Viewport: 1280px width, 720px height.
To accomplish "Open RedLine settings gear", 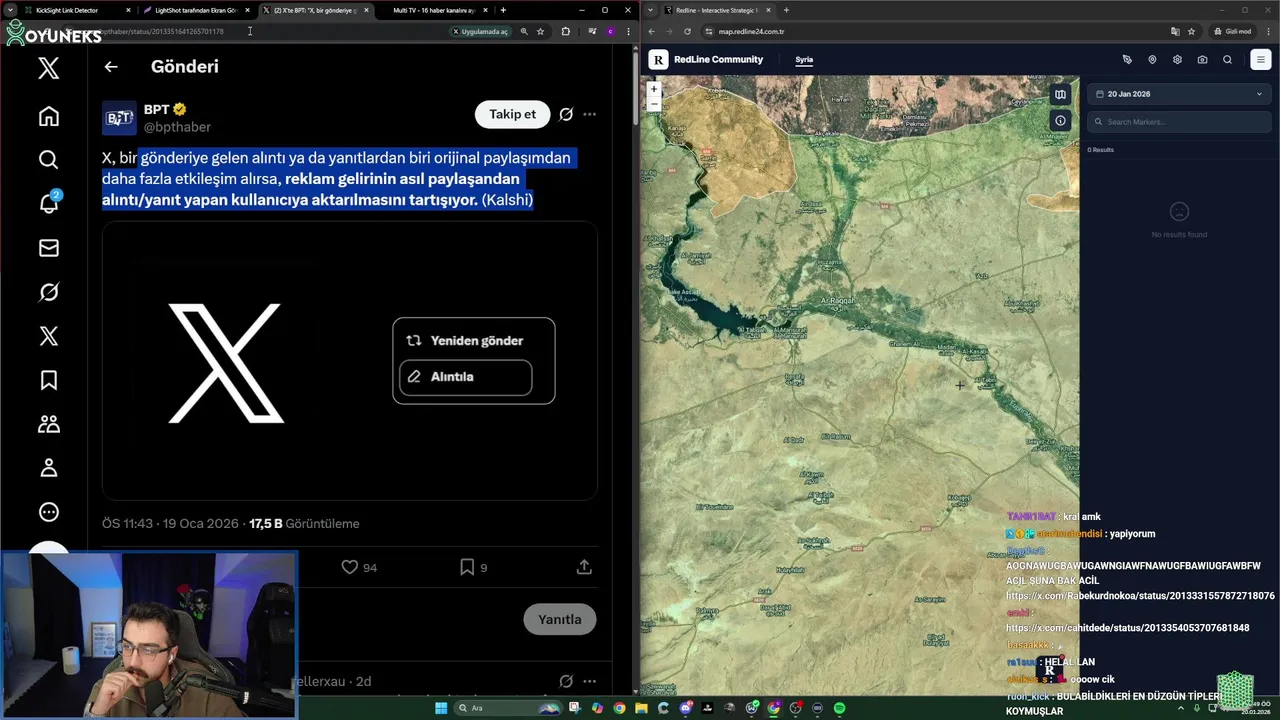I will coord(1177,60).
